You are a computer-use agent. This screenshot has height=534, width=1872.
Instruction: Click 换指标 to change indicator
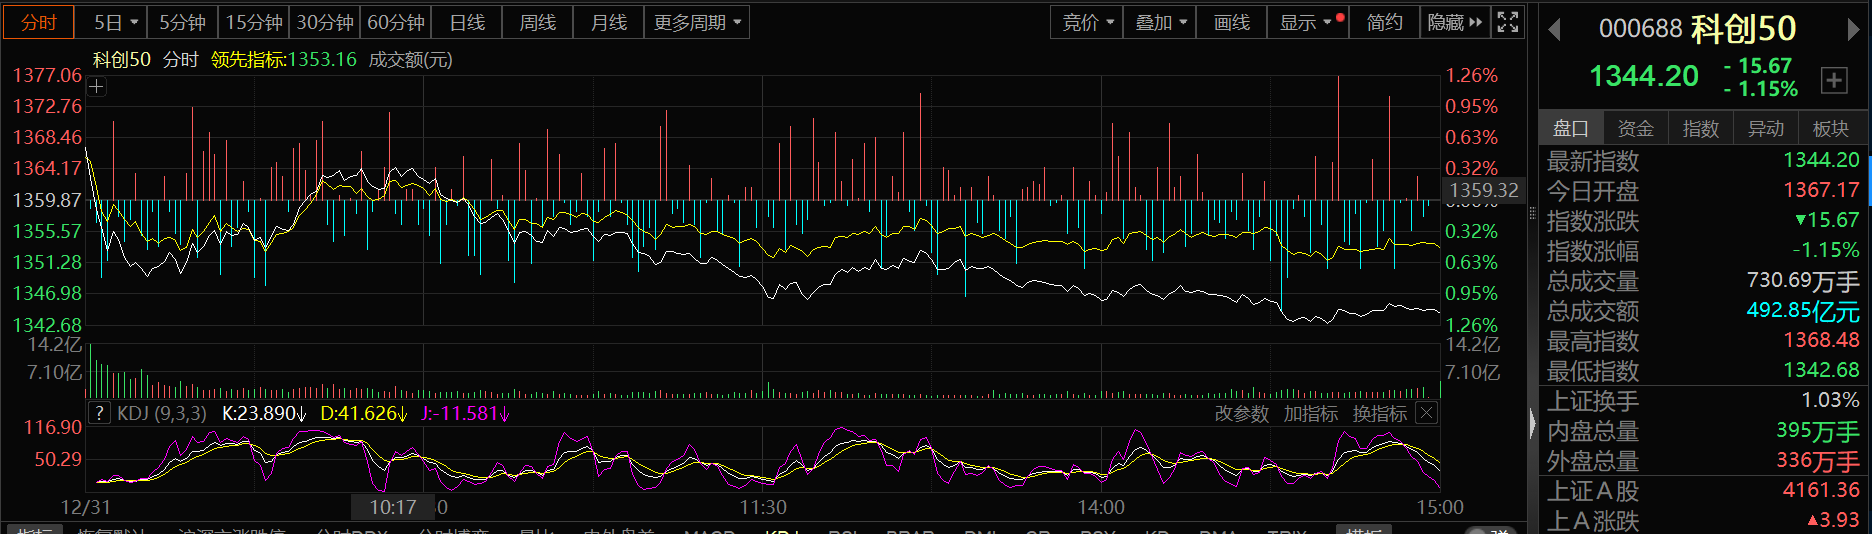point(1379,414)
